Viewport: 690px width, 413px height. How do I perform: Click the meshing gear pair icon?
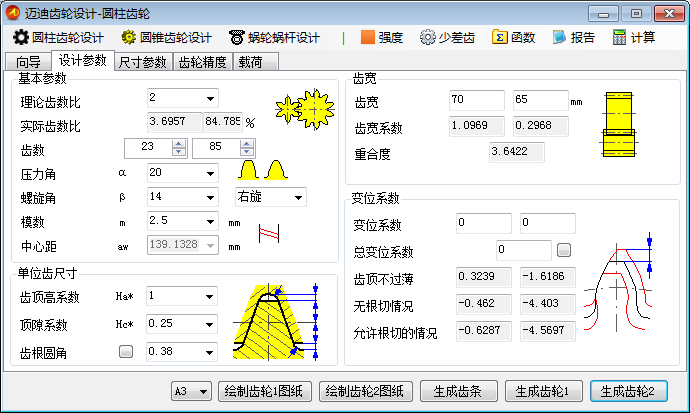[x=305, y=109]
